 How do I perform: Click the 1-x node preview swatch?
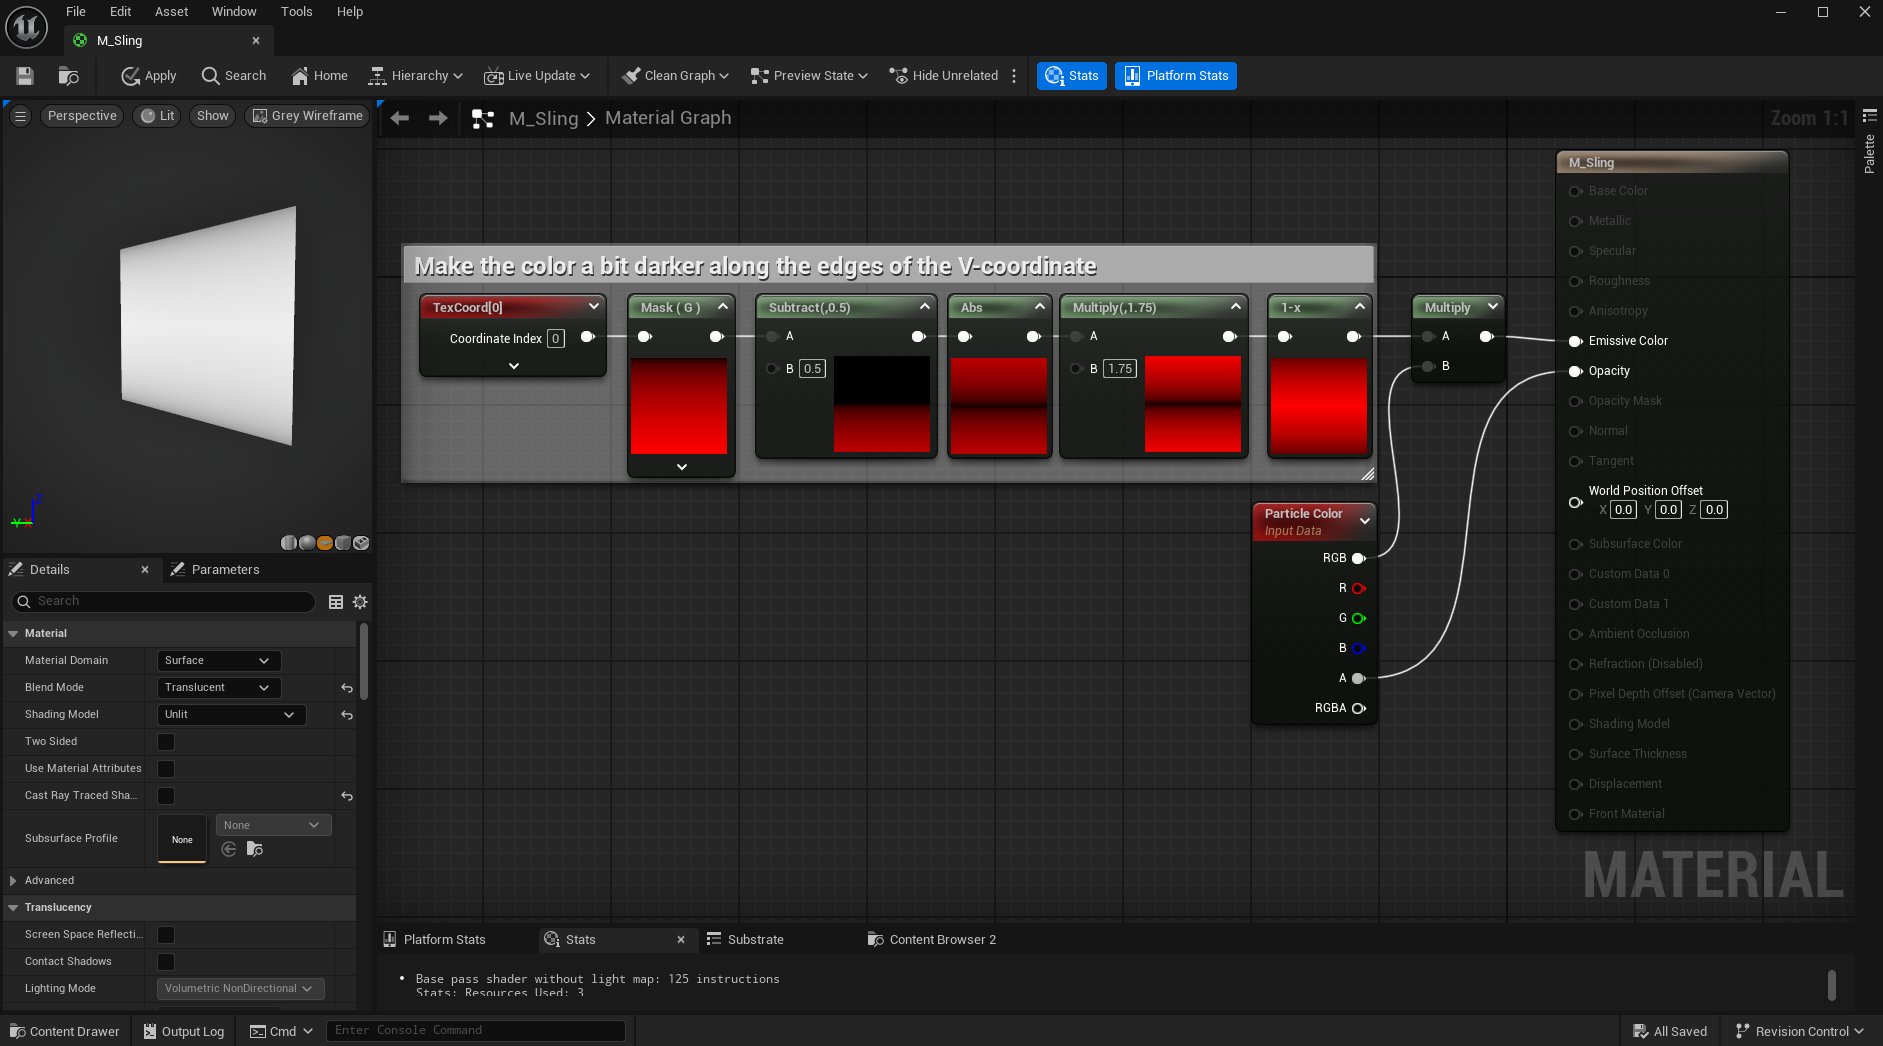click(1318, 405)
